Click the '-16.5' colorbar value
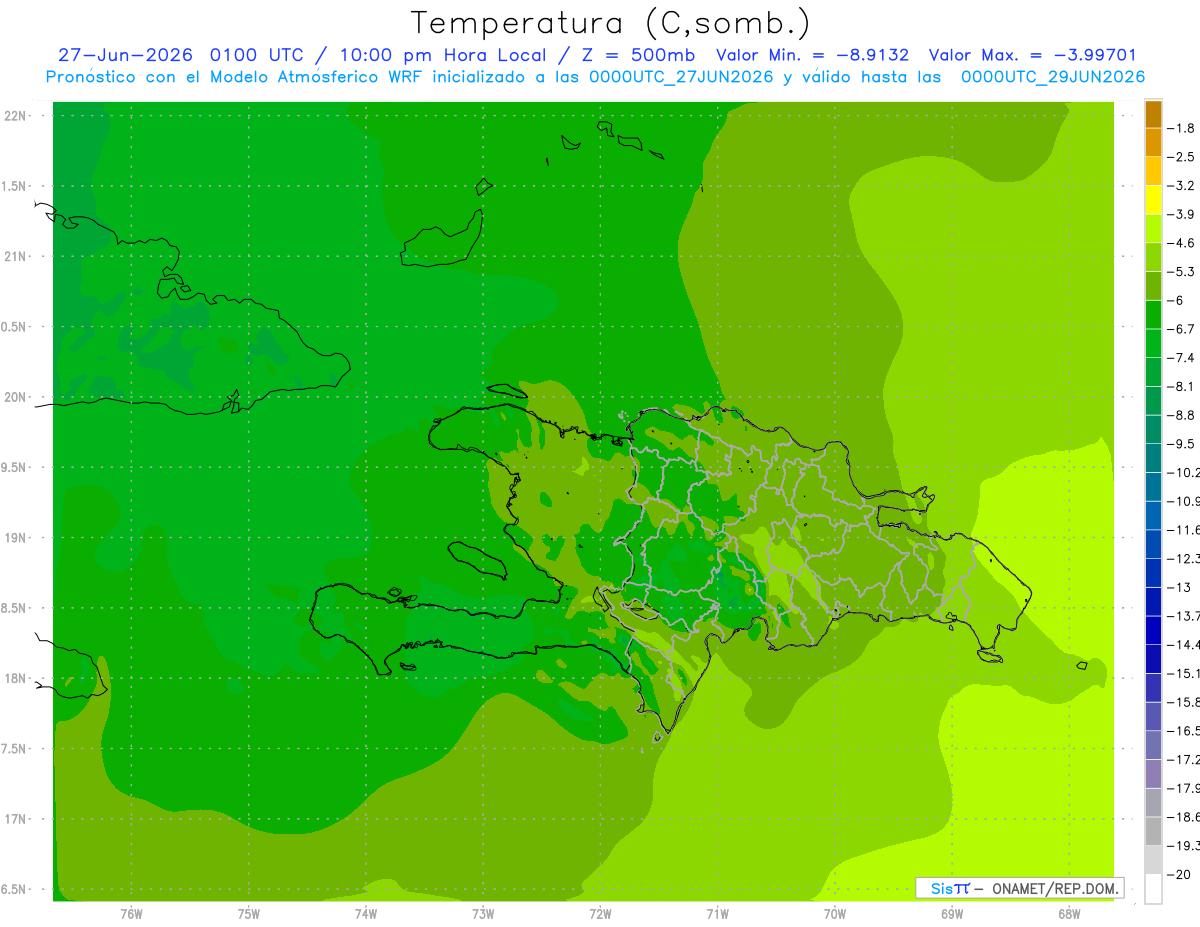The width and height of the screenshot is (1200, 927). pos(1184,731)
